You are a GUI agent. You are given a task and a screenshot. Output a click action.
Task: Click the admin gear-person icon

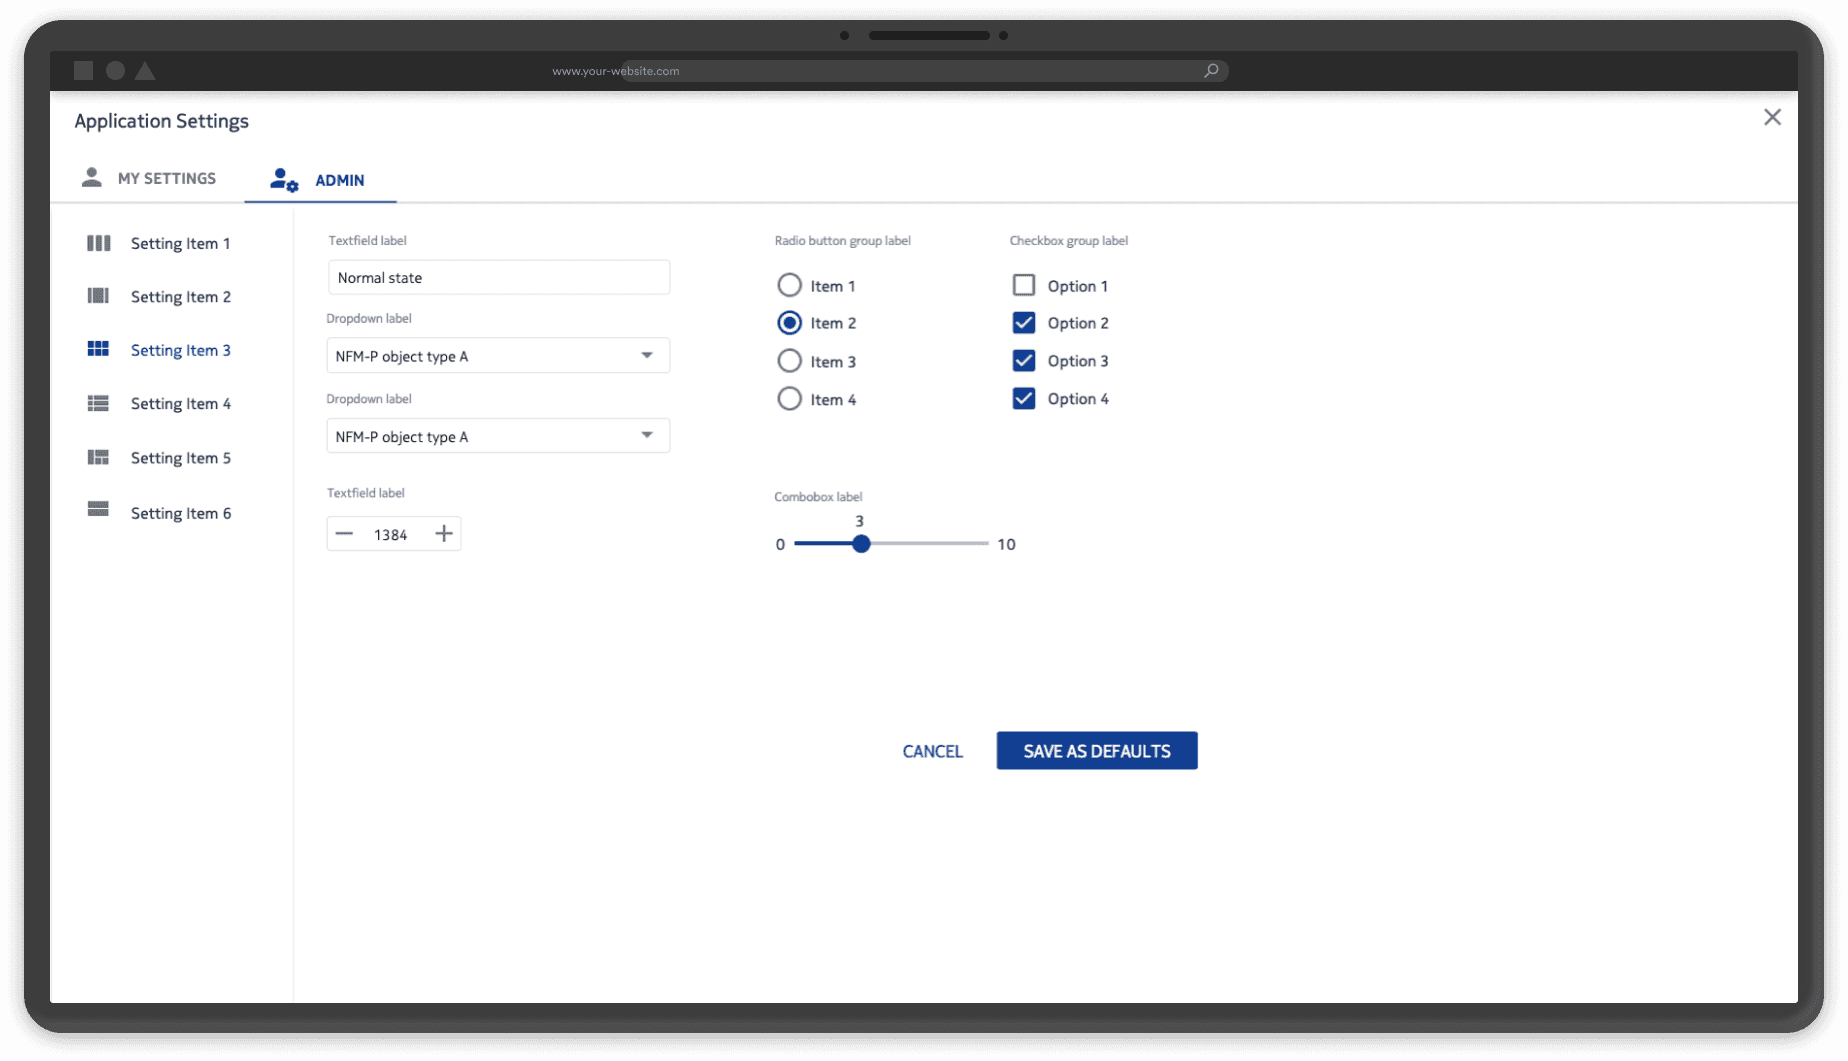click(282, 179)
